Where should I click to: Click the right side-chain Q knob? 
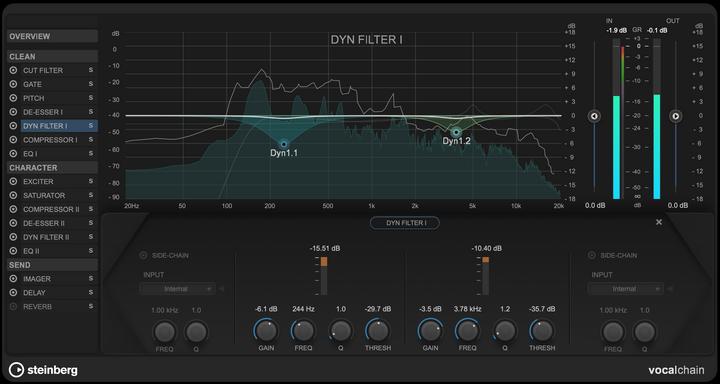coord(644,332)
